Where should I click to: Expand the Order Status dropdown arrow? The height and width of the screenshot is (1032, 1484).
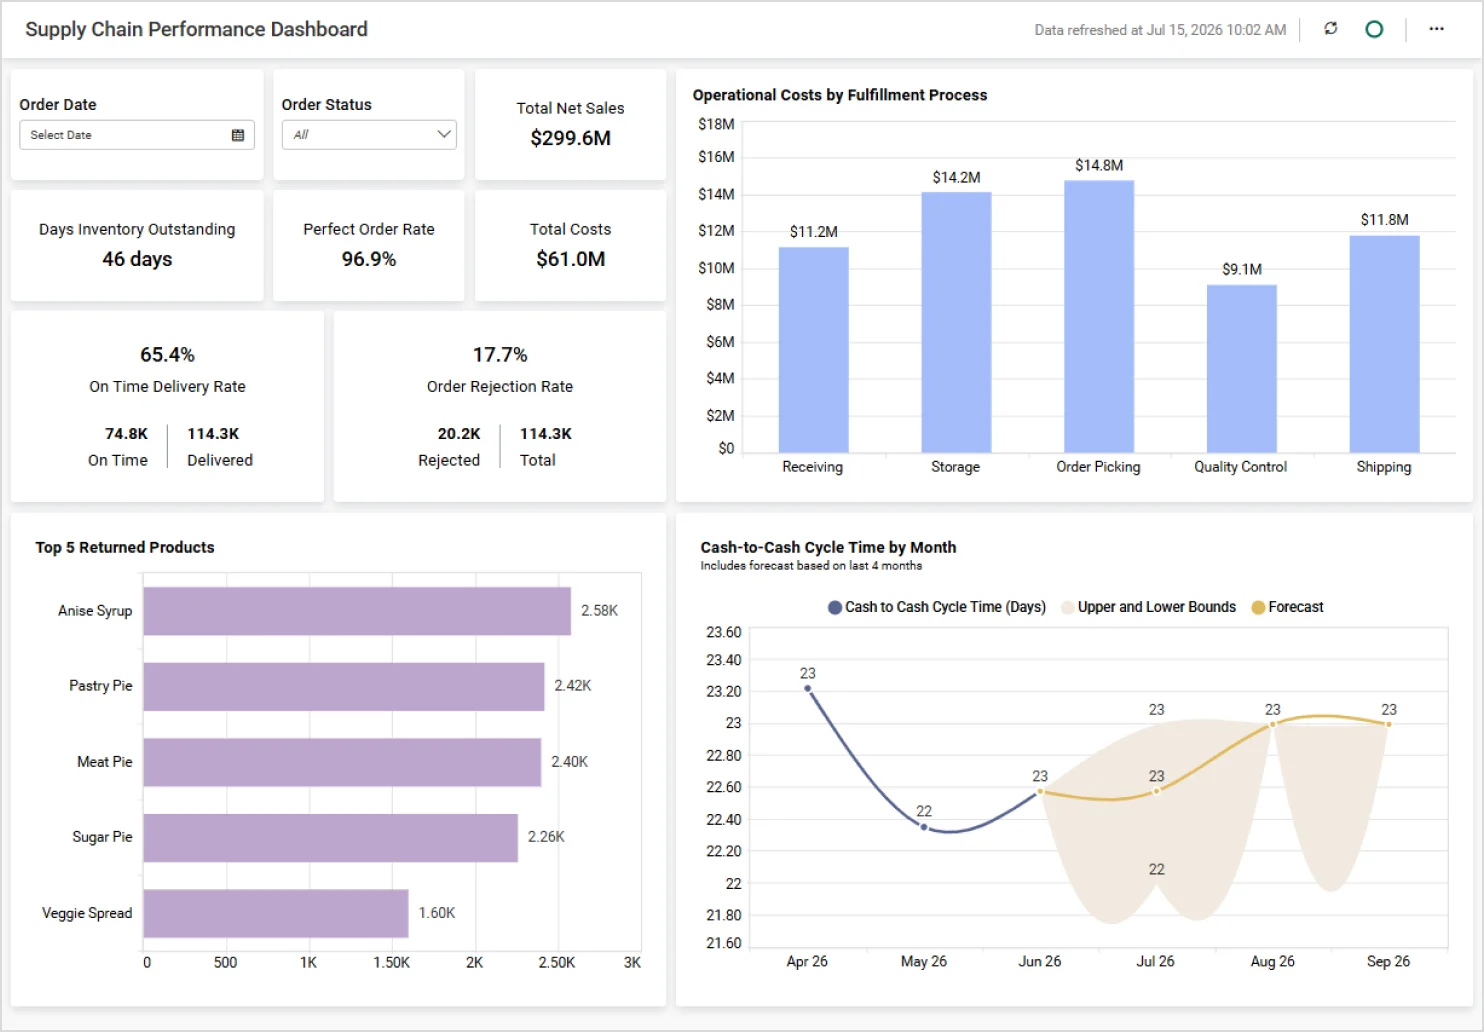(x=444, y=134)
